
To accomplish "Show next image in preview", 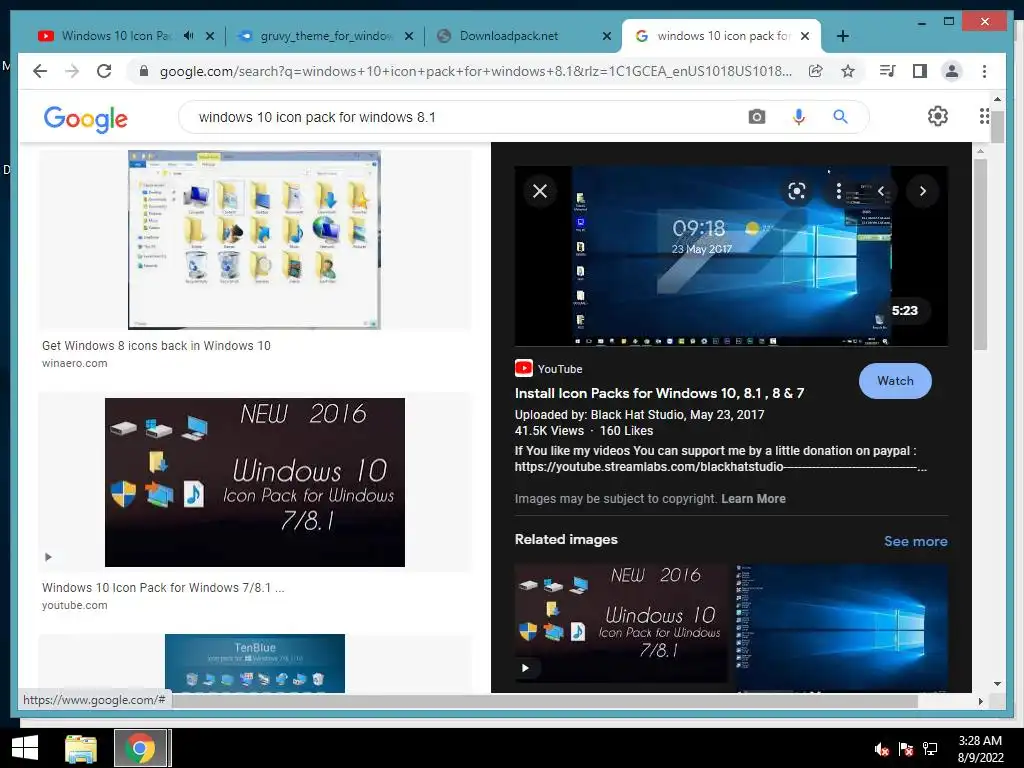I will tap(923, 191).
